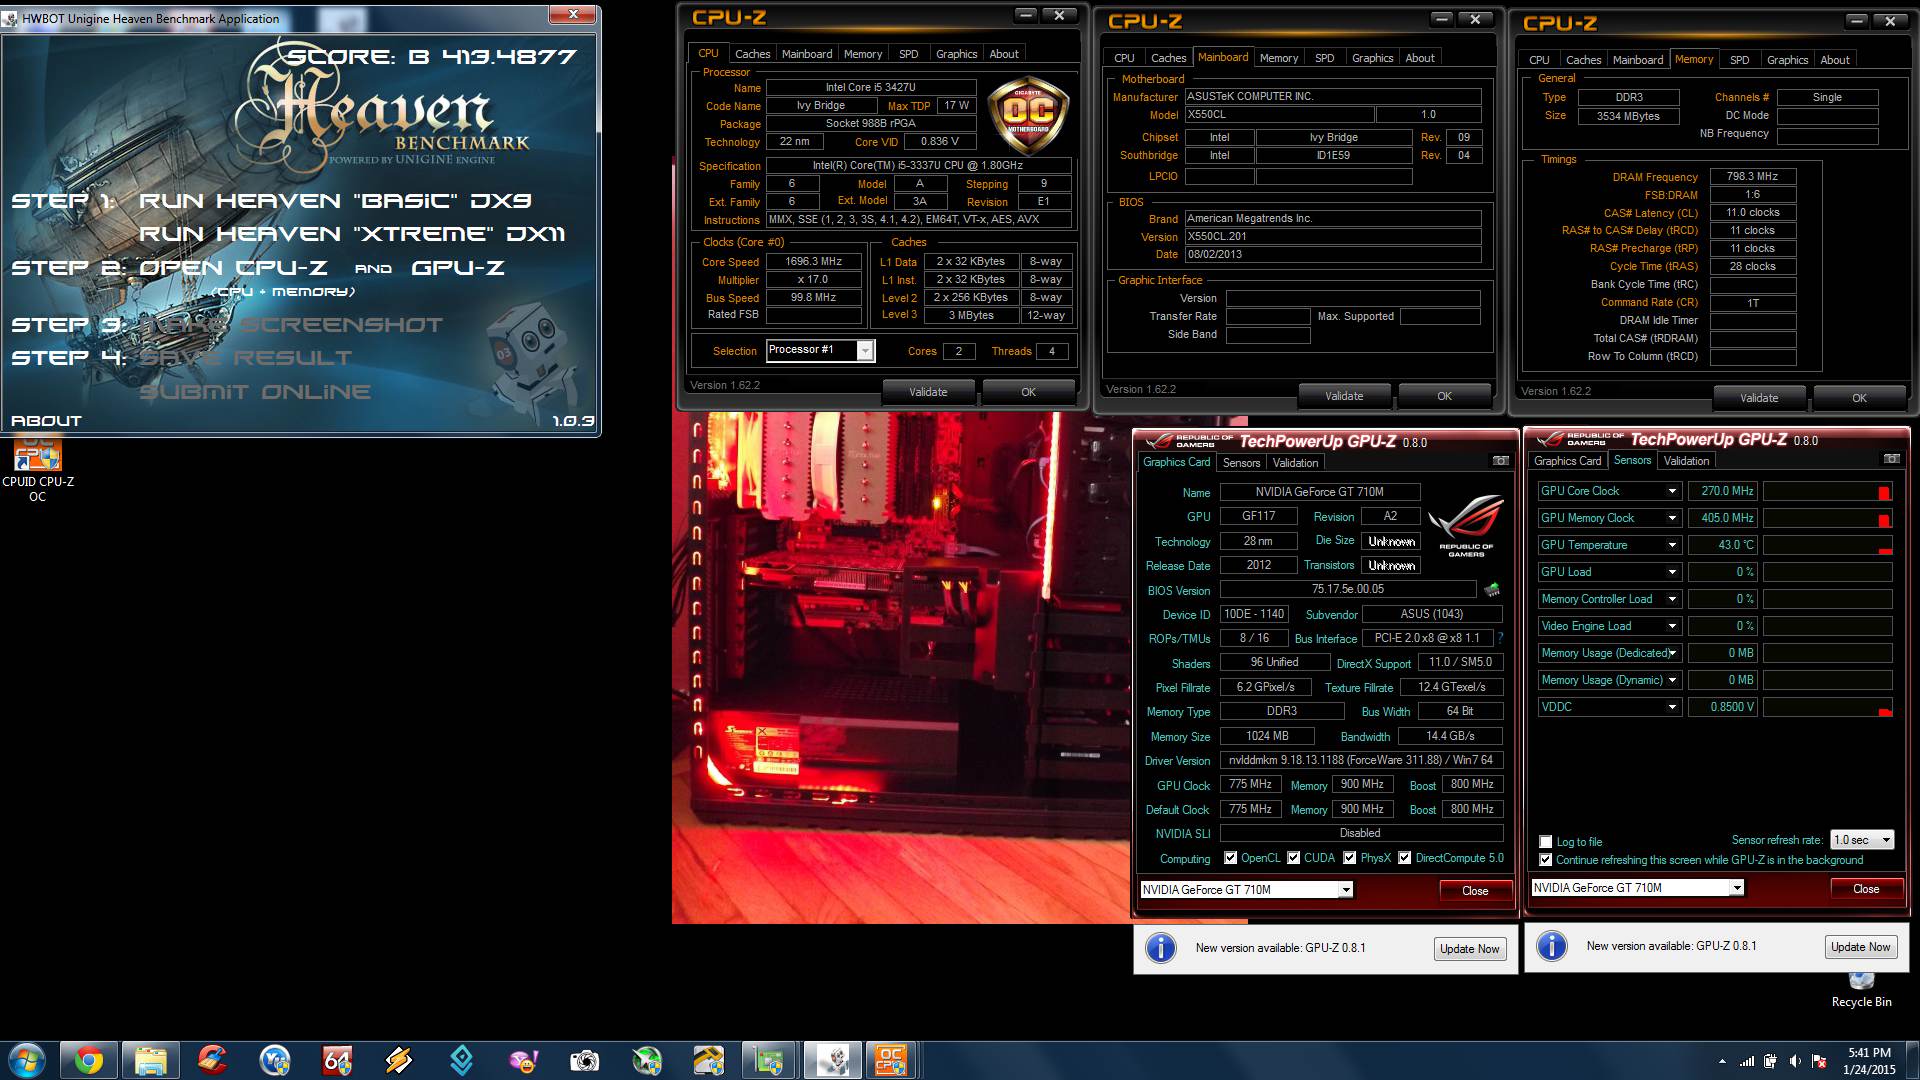1920x1080 pixels.
Task: Open GPU Core Clock sensor dropdown
Action: [1671, 491]
